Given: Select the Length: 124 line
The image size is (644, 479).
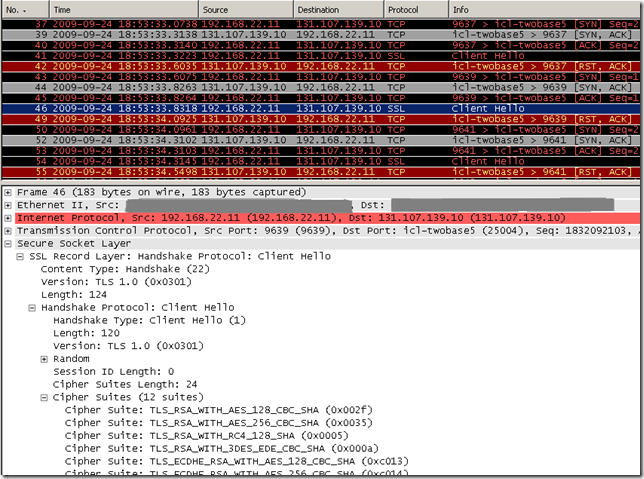Looking at the screenshot, I should click(74, 295).
